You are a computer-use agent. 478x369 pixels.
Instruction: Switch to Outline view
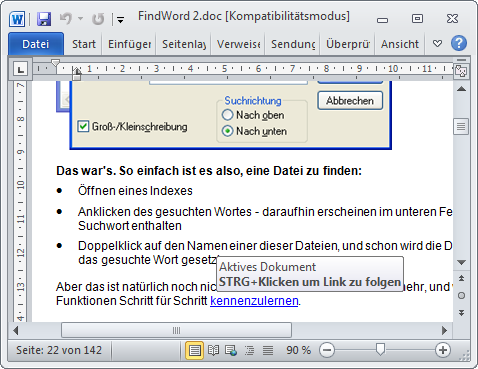coord(249,350)
